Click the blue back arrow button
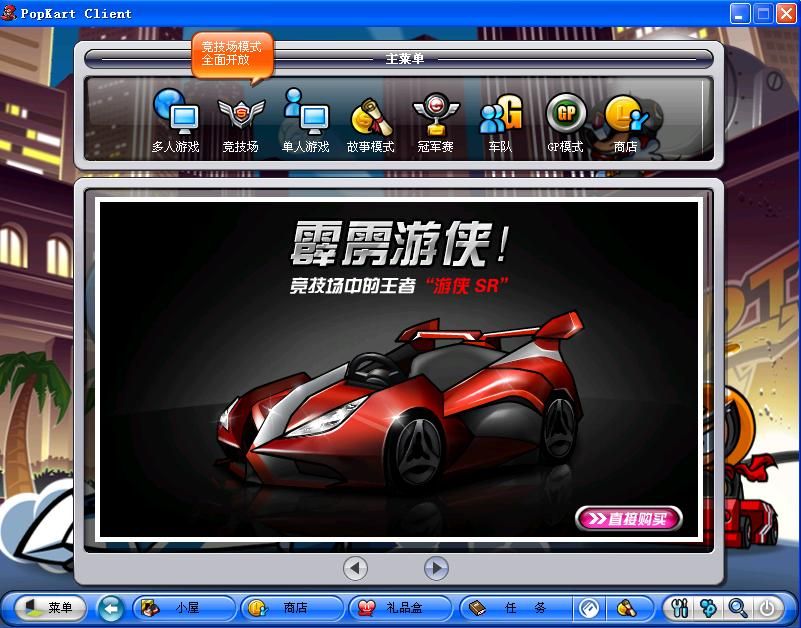This screenshot has height=628, width=801. (111, 607)
